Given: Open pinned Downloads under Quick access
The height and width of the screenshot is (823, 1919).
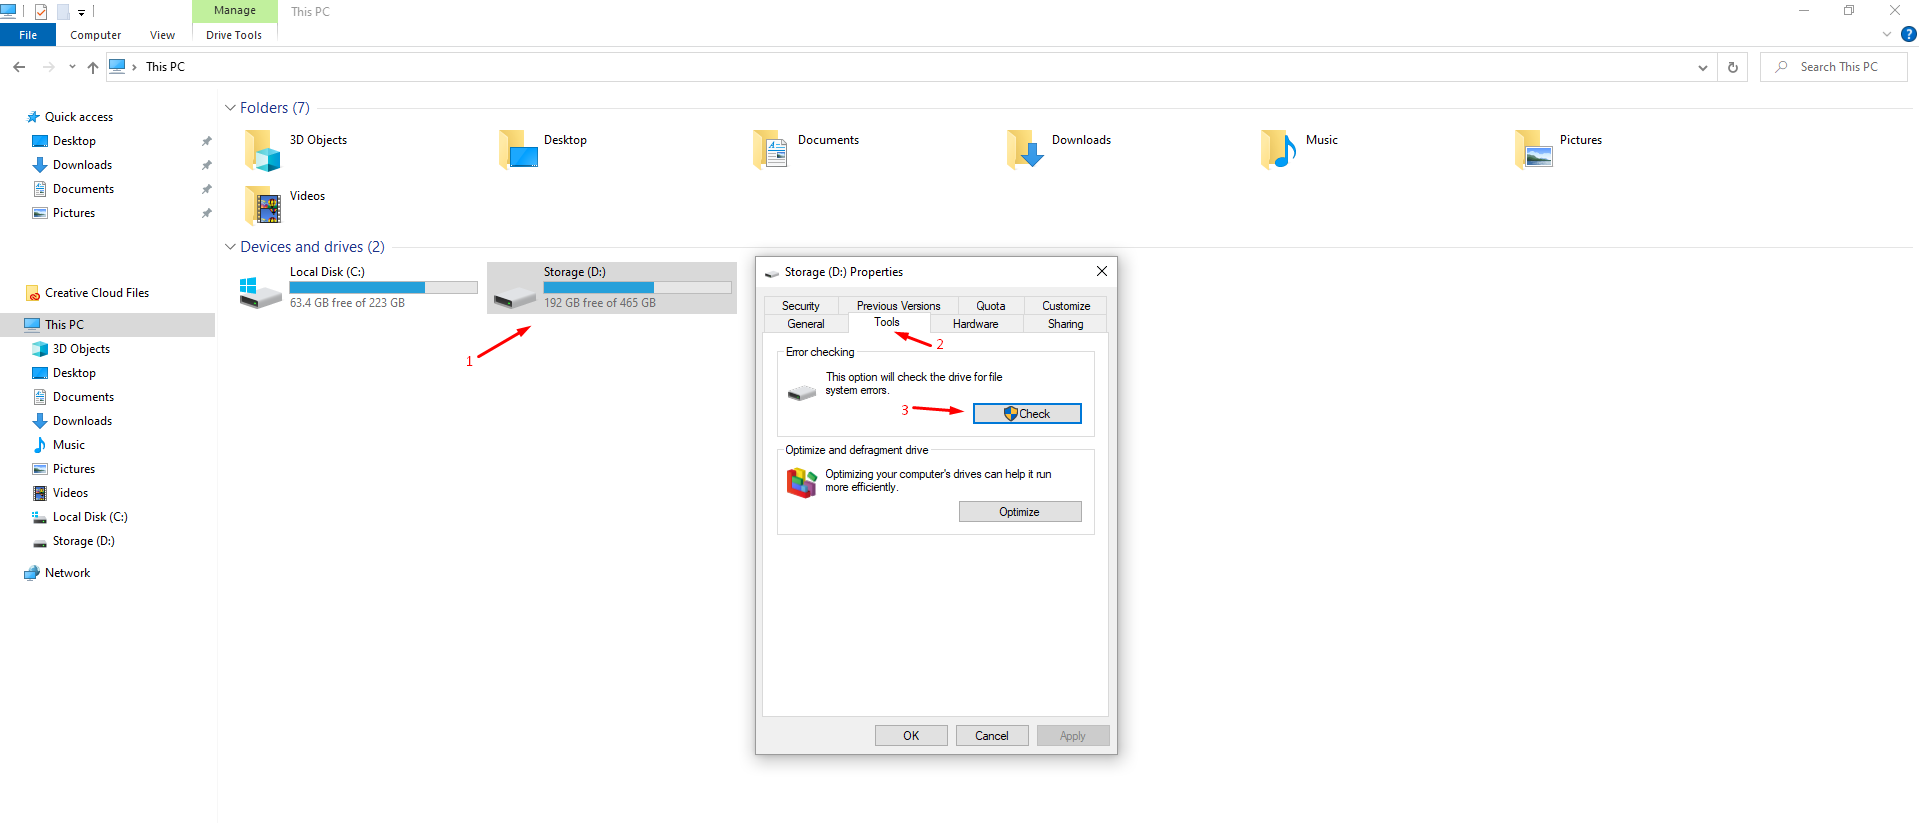Looking at the screenshot, I should [x=82, y=165].
